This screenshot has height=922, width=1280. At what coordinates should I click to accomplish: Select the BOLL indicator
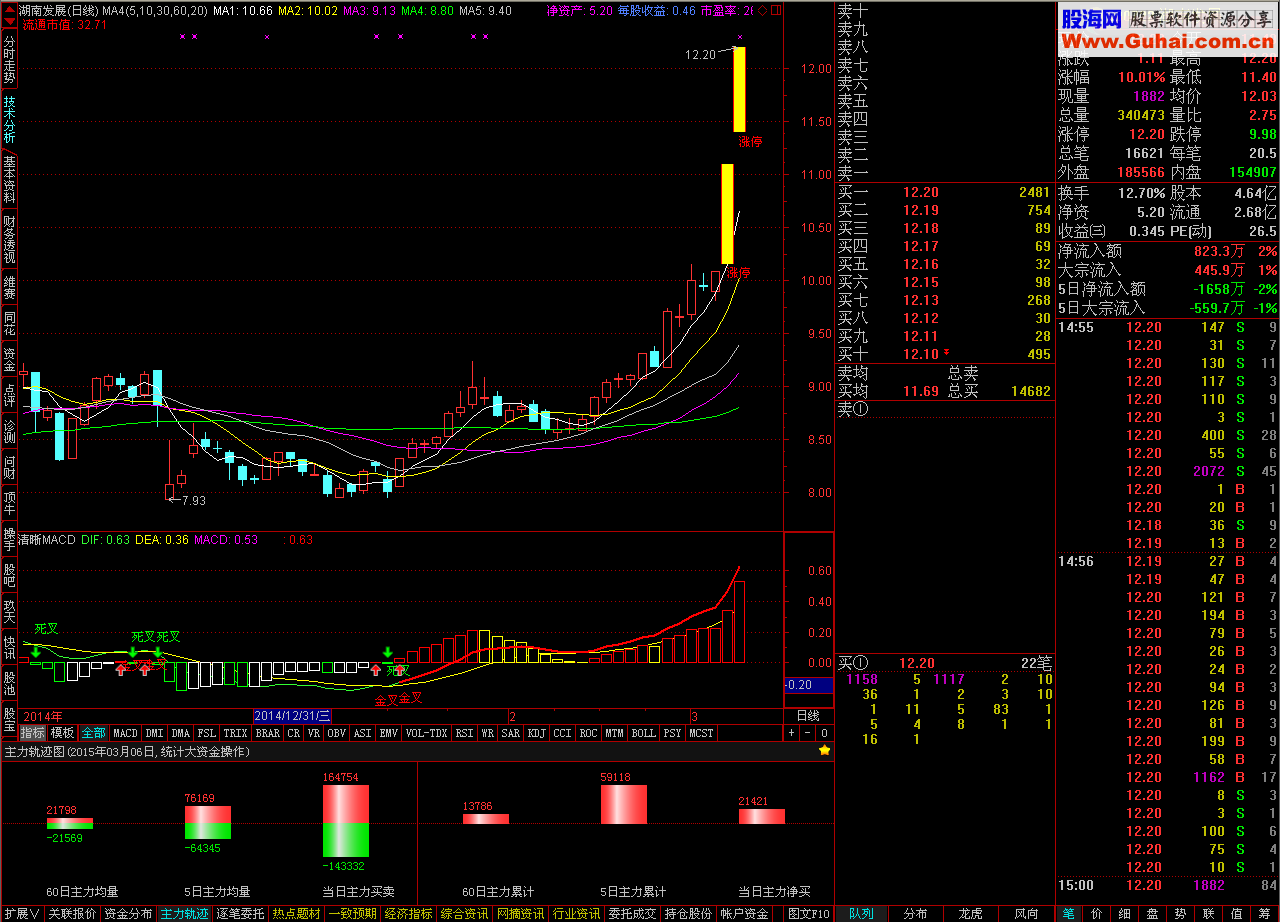[644, 733]
